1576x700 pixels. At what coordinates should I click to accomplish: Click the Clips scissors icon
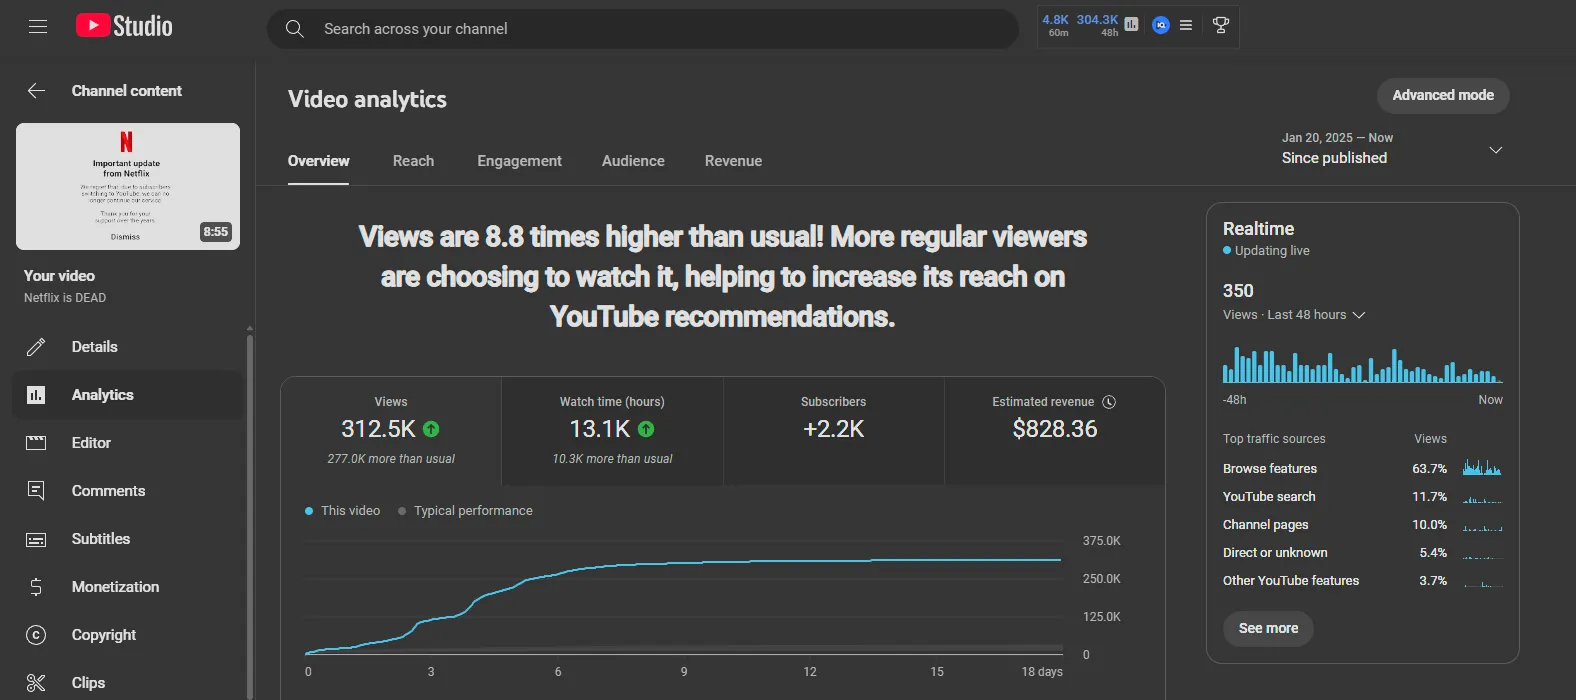[36, 683]
